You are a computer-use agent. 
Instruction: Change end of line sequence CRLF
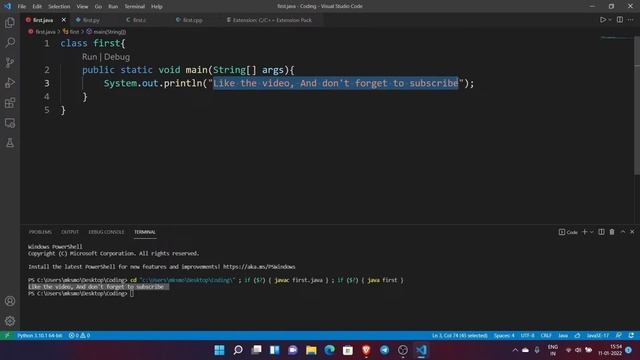coord(546,336)
